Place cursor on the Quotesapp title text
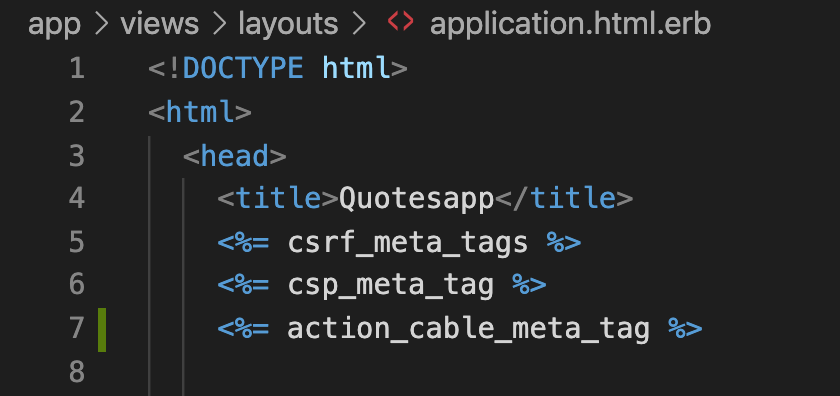This screenshot has height=396, width=840. [x=416, y=200]
